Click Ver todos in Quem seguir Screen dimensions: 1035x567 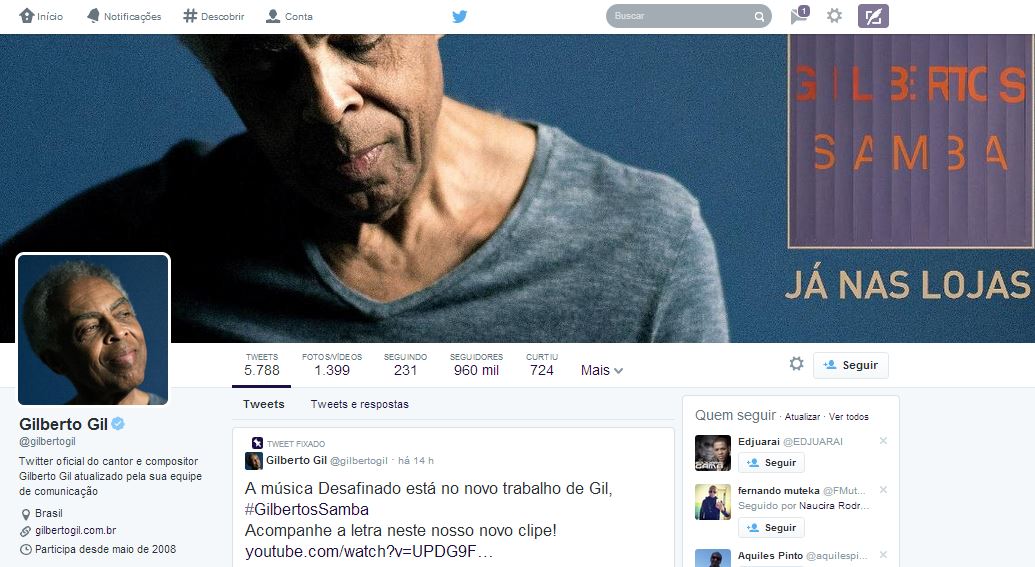849,417
